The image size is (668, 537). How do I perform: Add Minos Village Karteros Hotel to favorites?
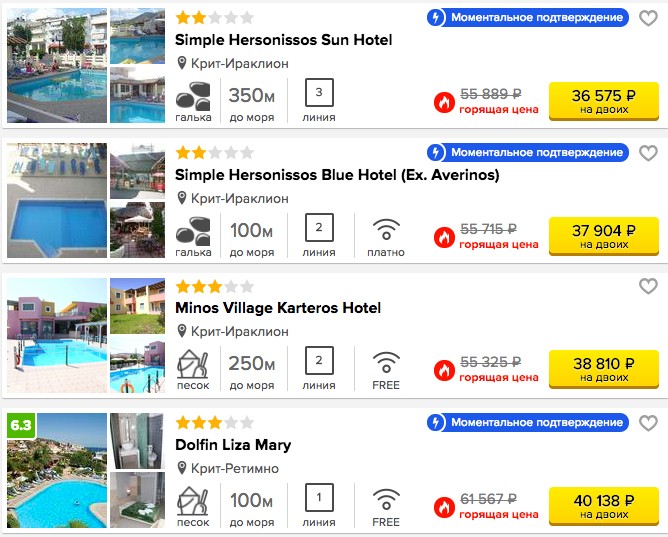pyautogui.click(x=648, y=286)
